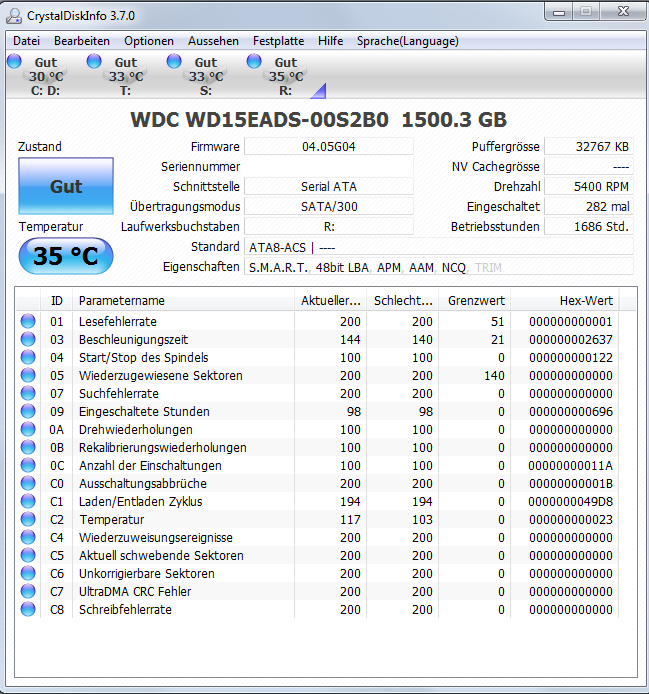Click APM in the Eigenschaften field
This screenshot has height=694, width=649.
[x=389, y=267]
